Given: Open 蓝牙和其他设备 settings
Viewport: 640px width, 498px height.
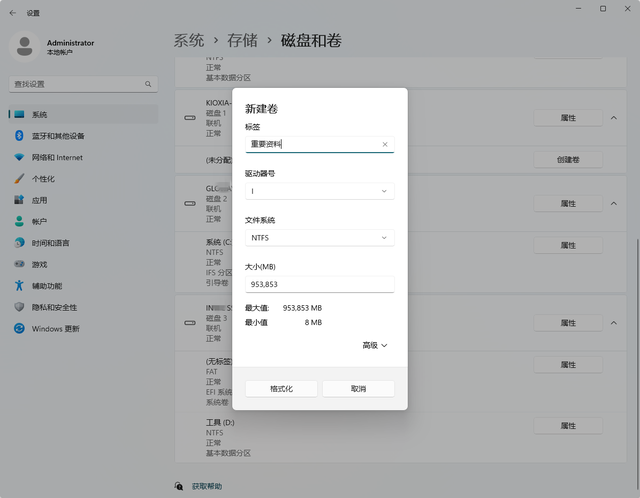Looking at the screenshot, I should point(83,136).
